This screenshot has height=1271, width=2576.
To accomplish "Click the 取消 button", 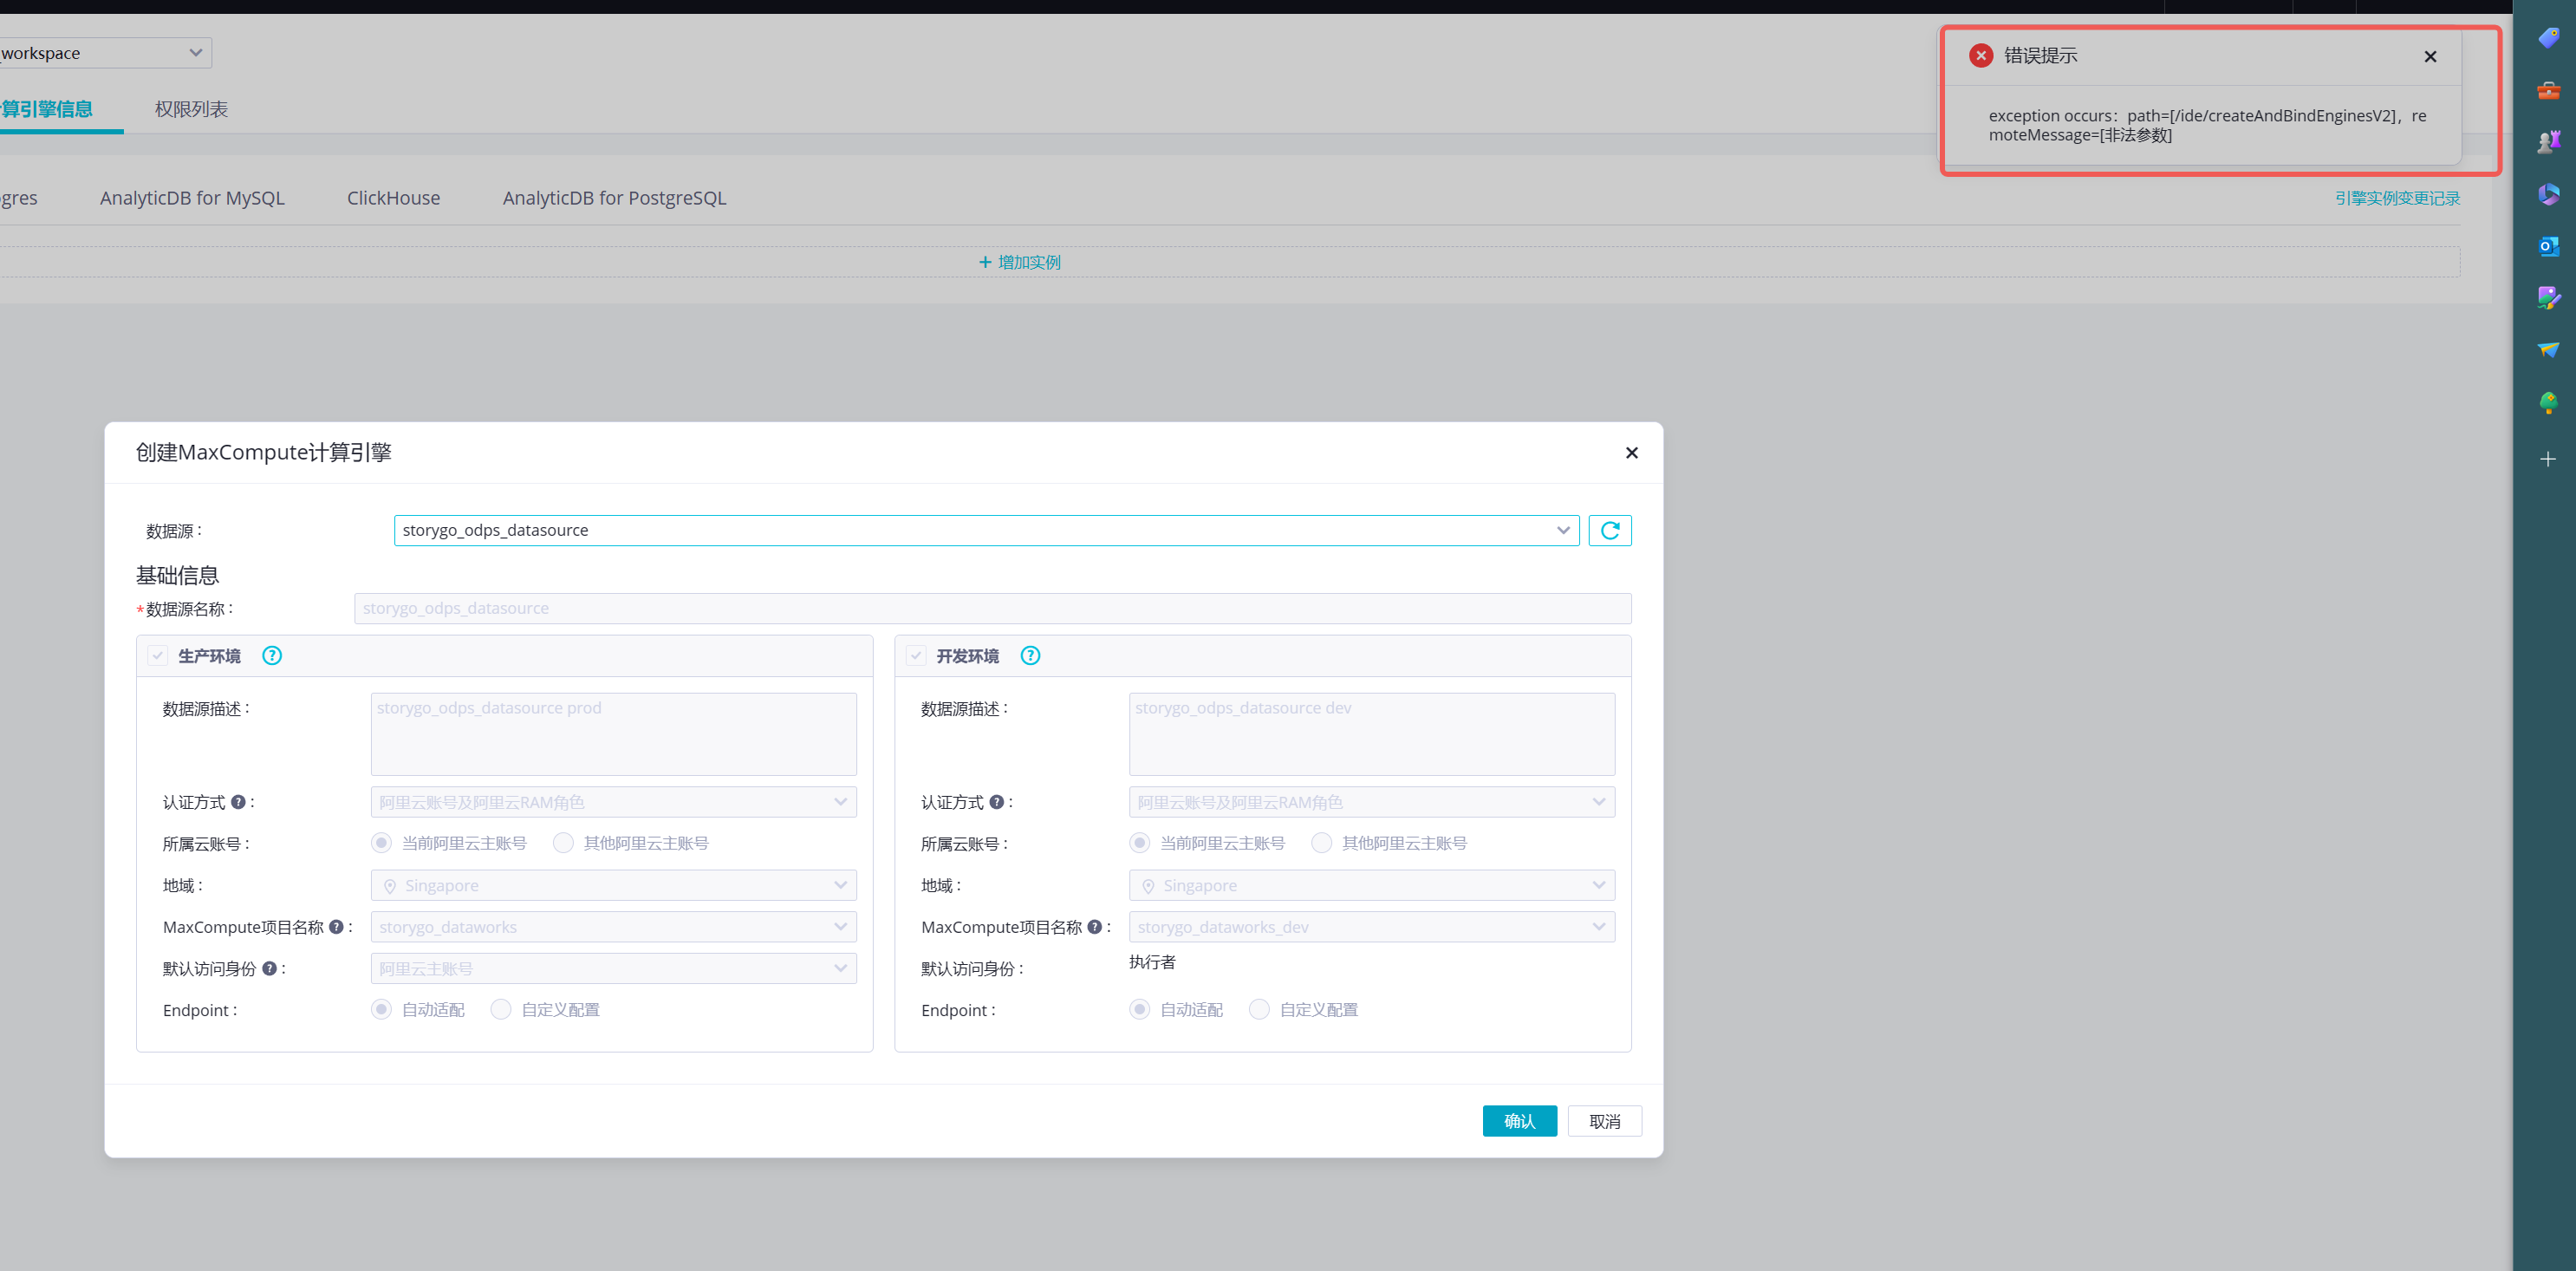I will click(x=1604, y=1121).
